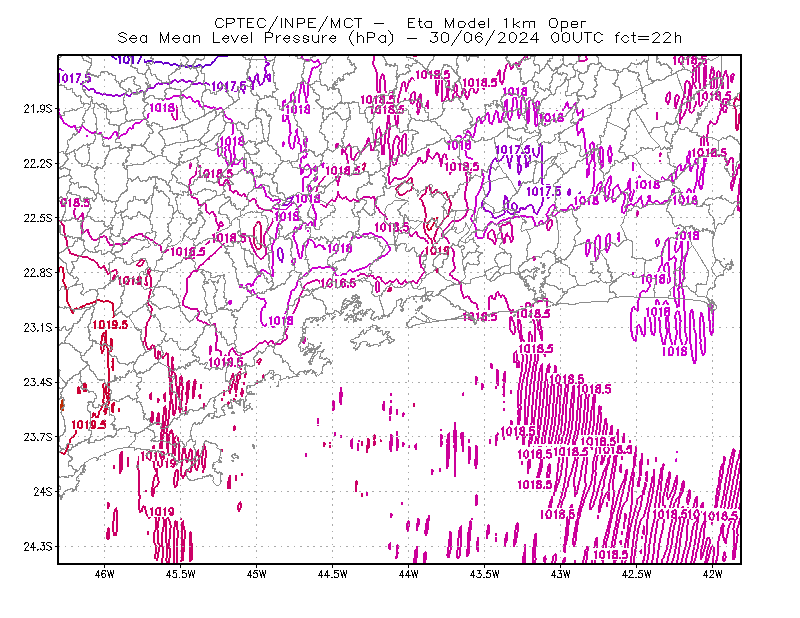Select the 22.2S latitude axis label
This screenshot has width=800, height=618.
[x=38, y=163]
